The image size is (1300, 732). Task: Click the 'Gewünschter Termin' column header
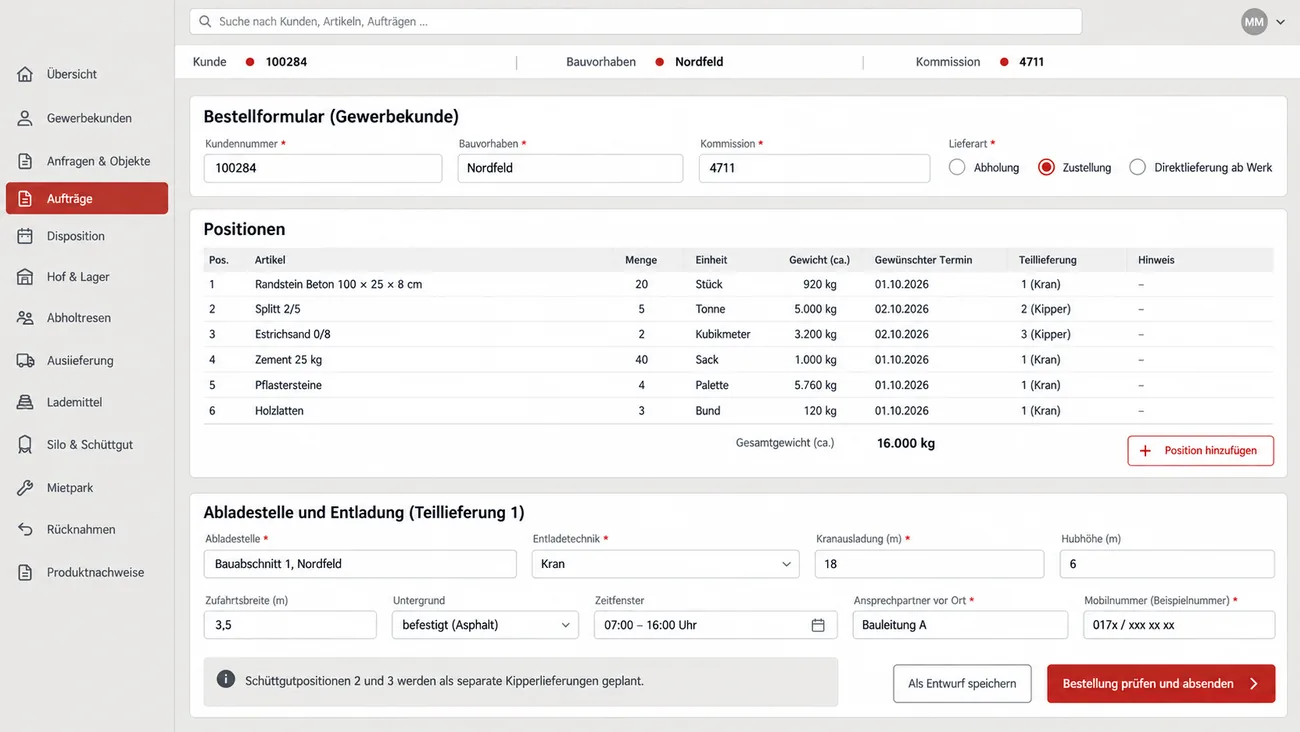pos(923,260)
